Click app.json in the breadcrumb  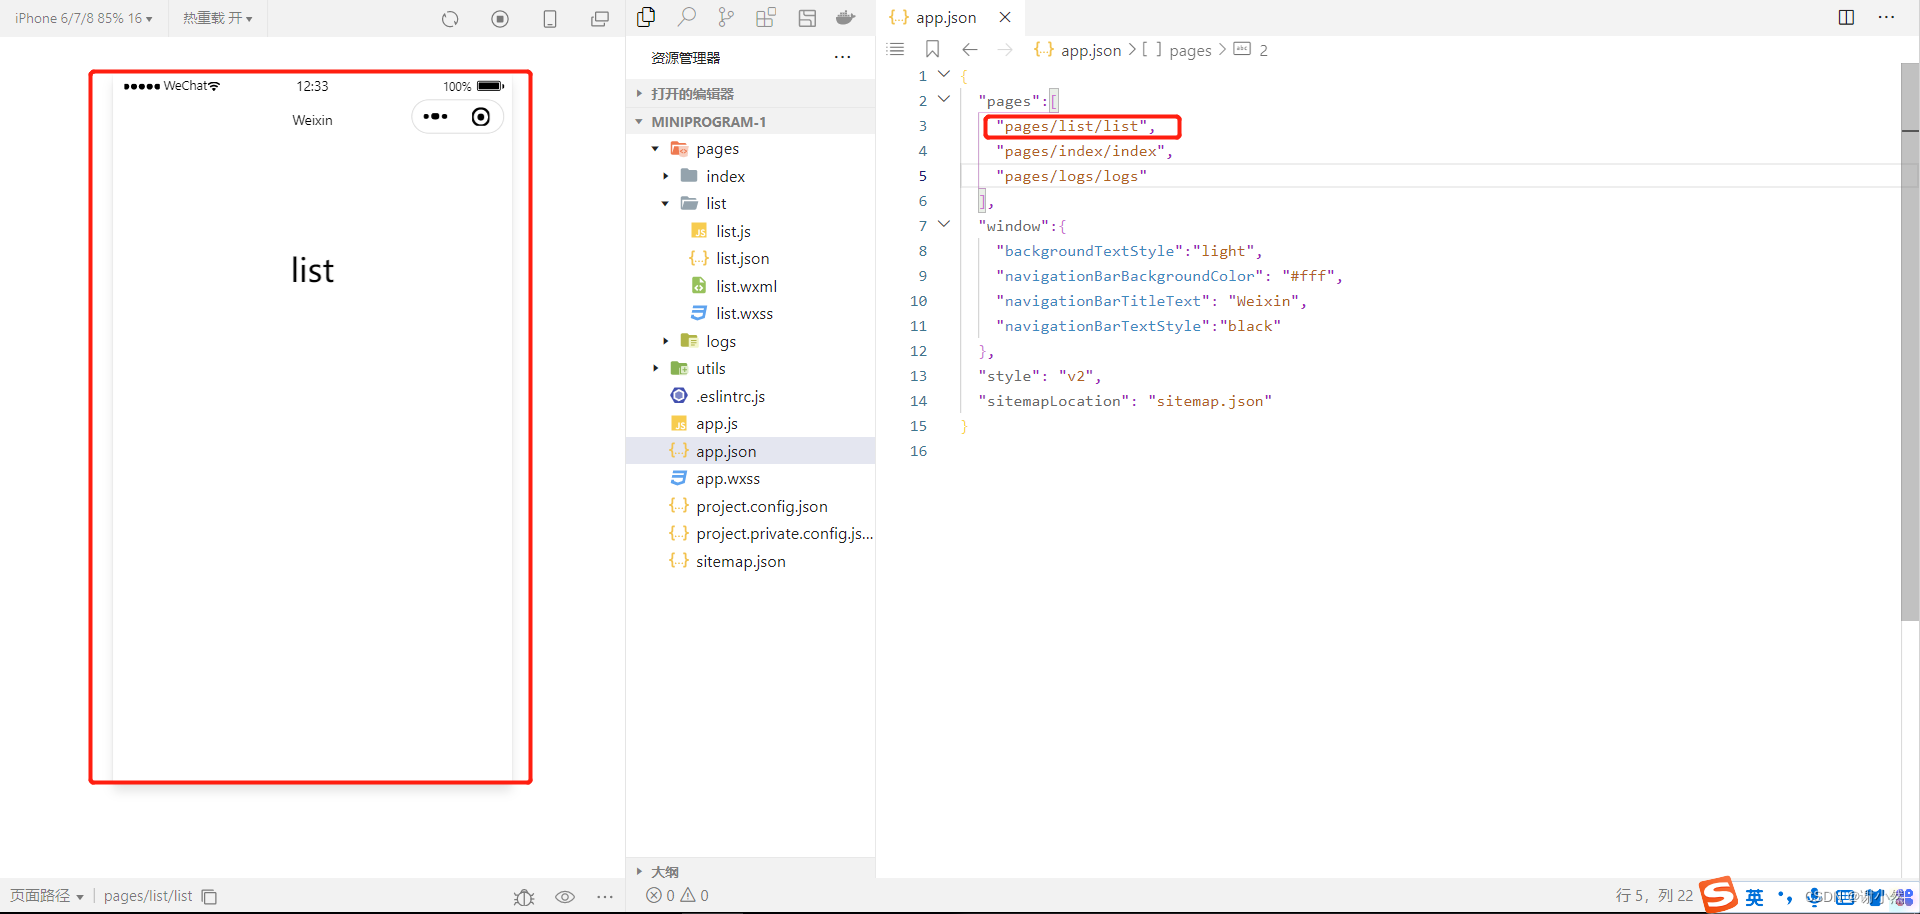(x=1090, y=50)
